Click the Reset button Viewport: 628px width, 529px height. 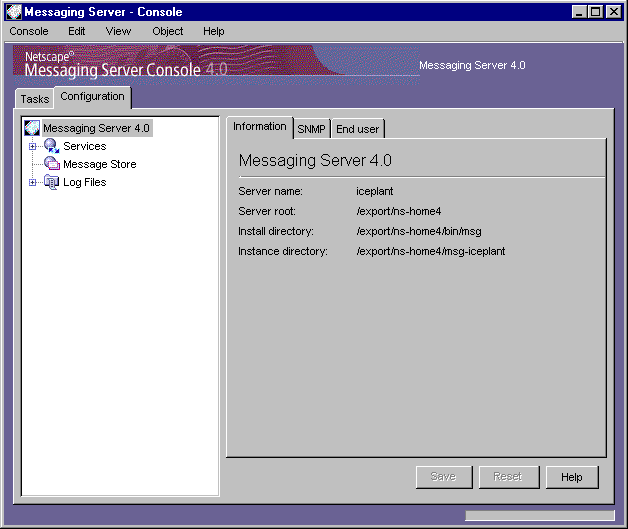tap(508, 477)
